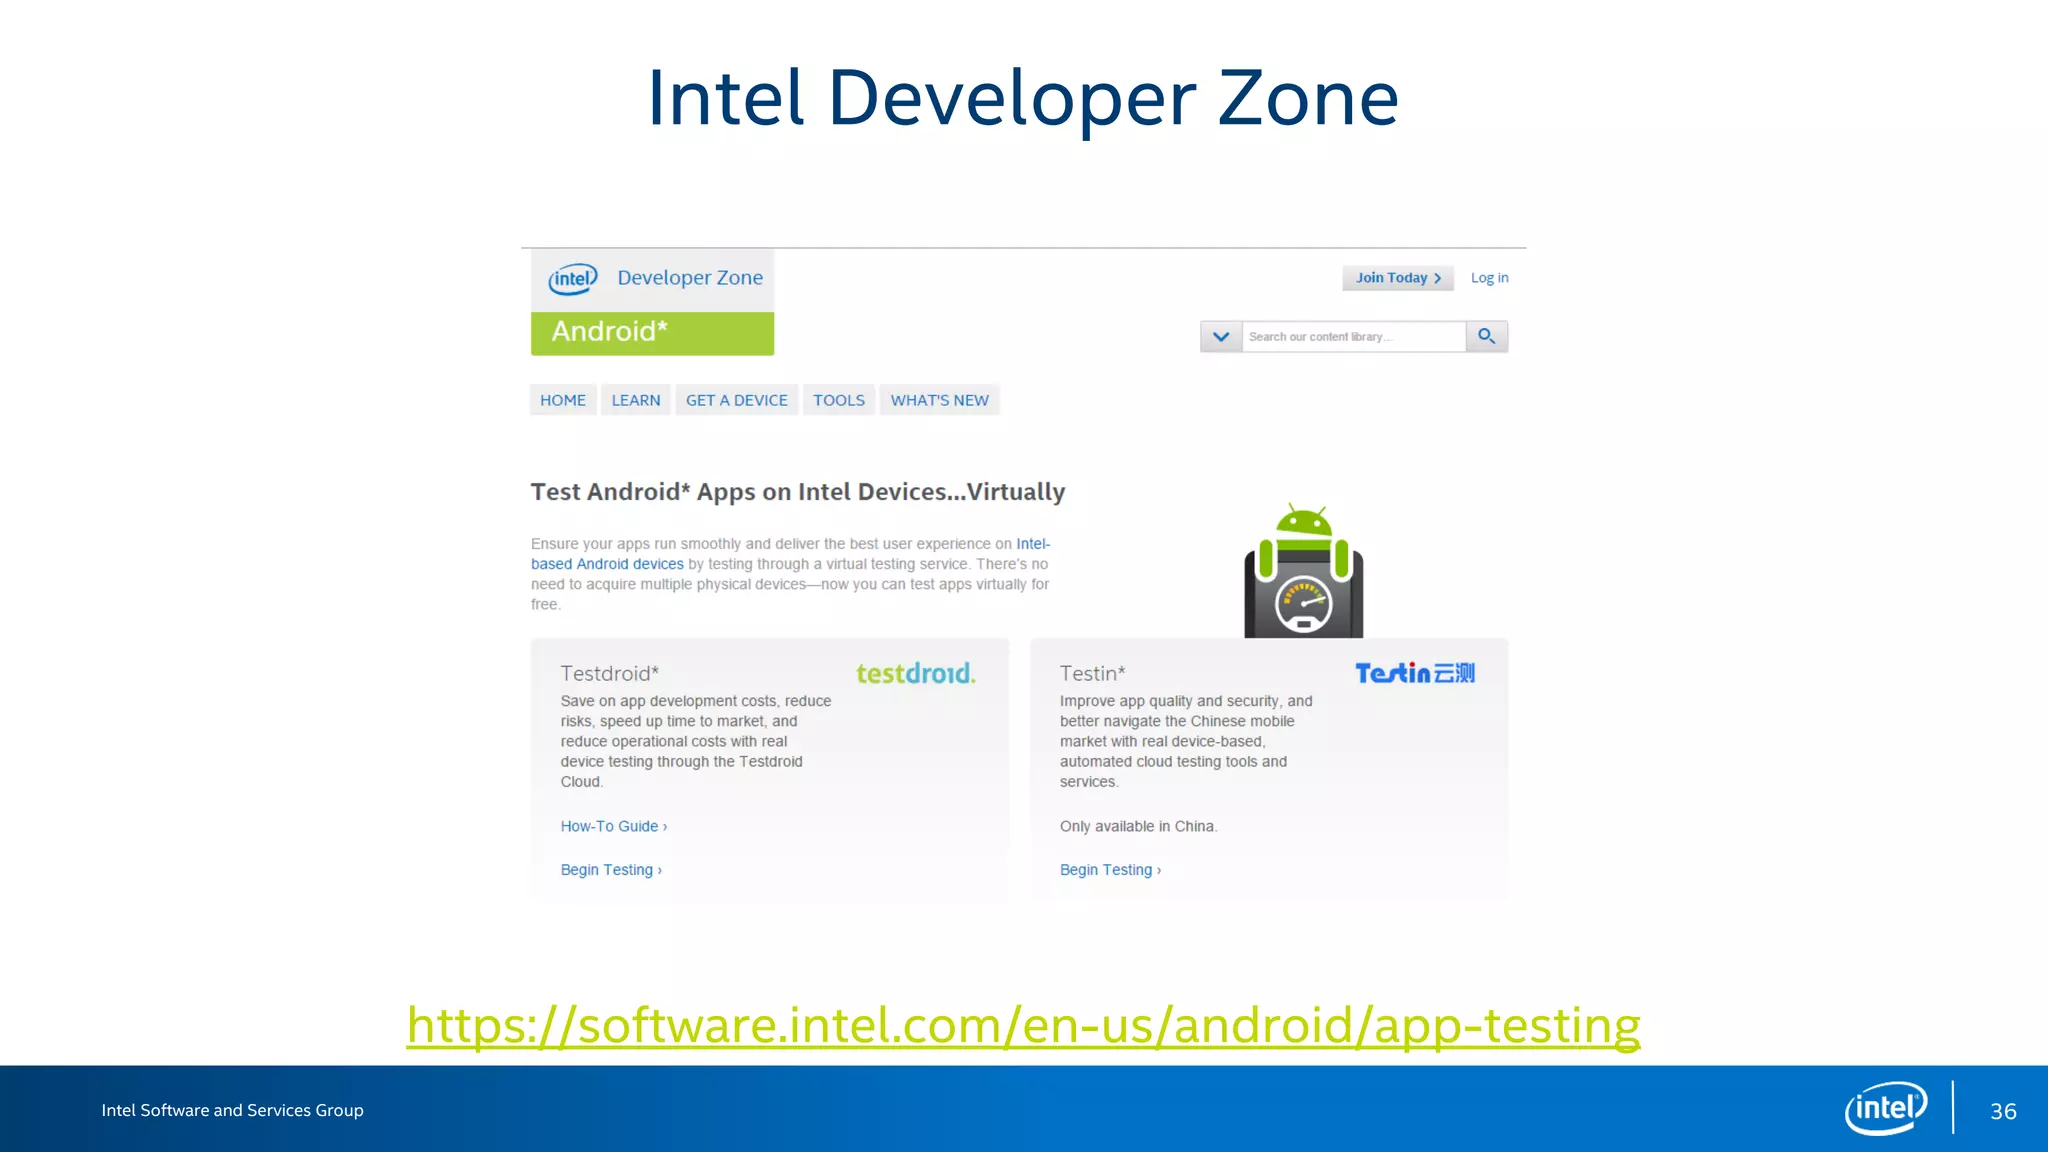Open the search category dropdown arrow
The height and width of the screenshot is (1152, 2048).
pos(1221,337)
